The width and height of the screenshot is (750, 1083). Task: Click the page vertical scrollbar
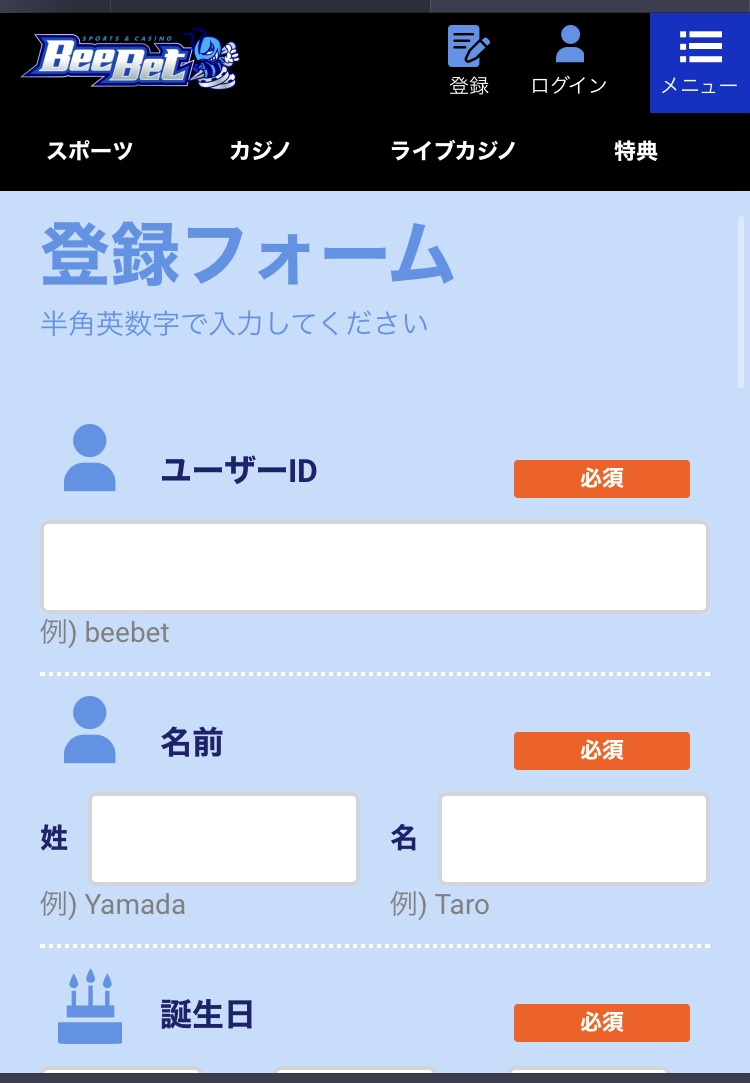[740, 303]
